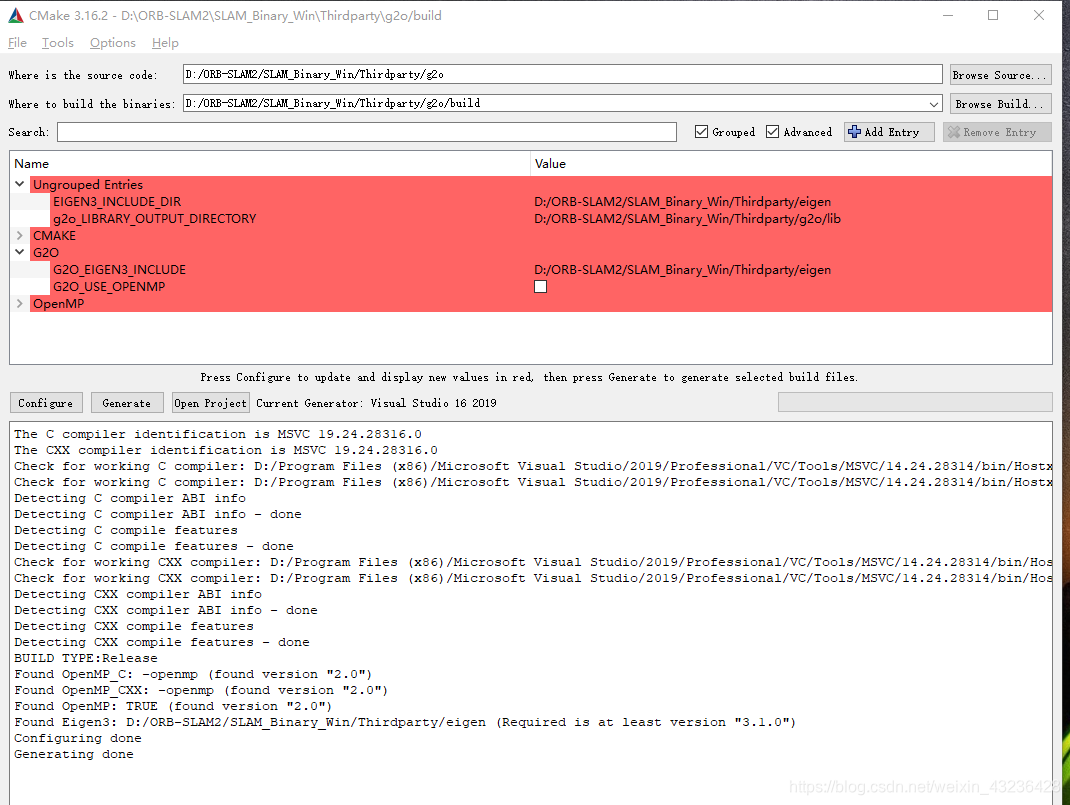Click the EIGEN3_INCLUDE_DIR value cell
The width and height of the screenshot is (1070, 805).
[x=682, y=201]
